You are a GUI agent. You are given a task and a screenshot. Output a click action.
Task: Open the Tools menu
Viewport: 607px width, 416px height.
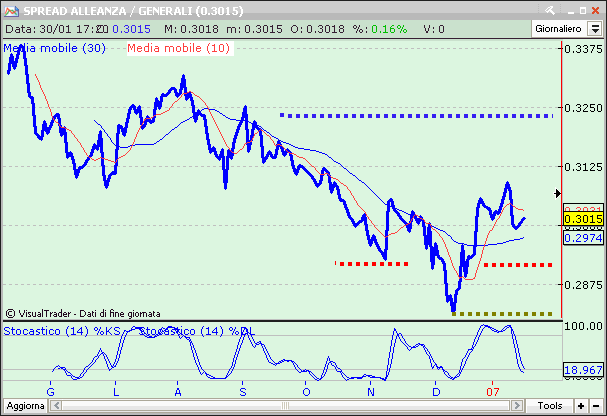point(549,406)
